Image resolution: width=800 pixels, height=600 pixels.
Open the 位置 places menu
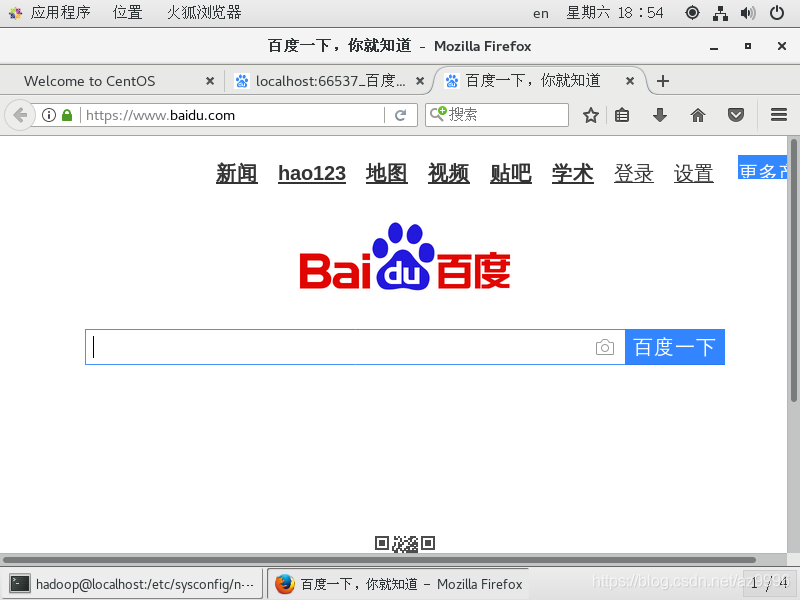(x=128, y=13)
